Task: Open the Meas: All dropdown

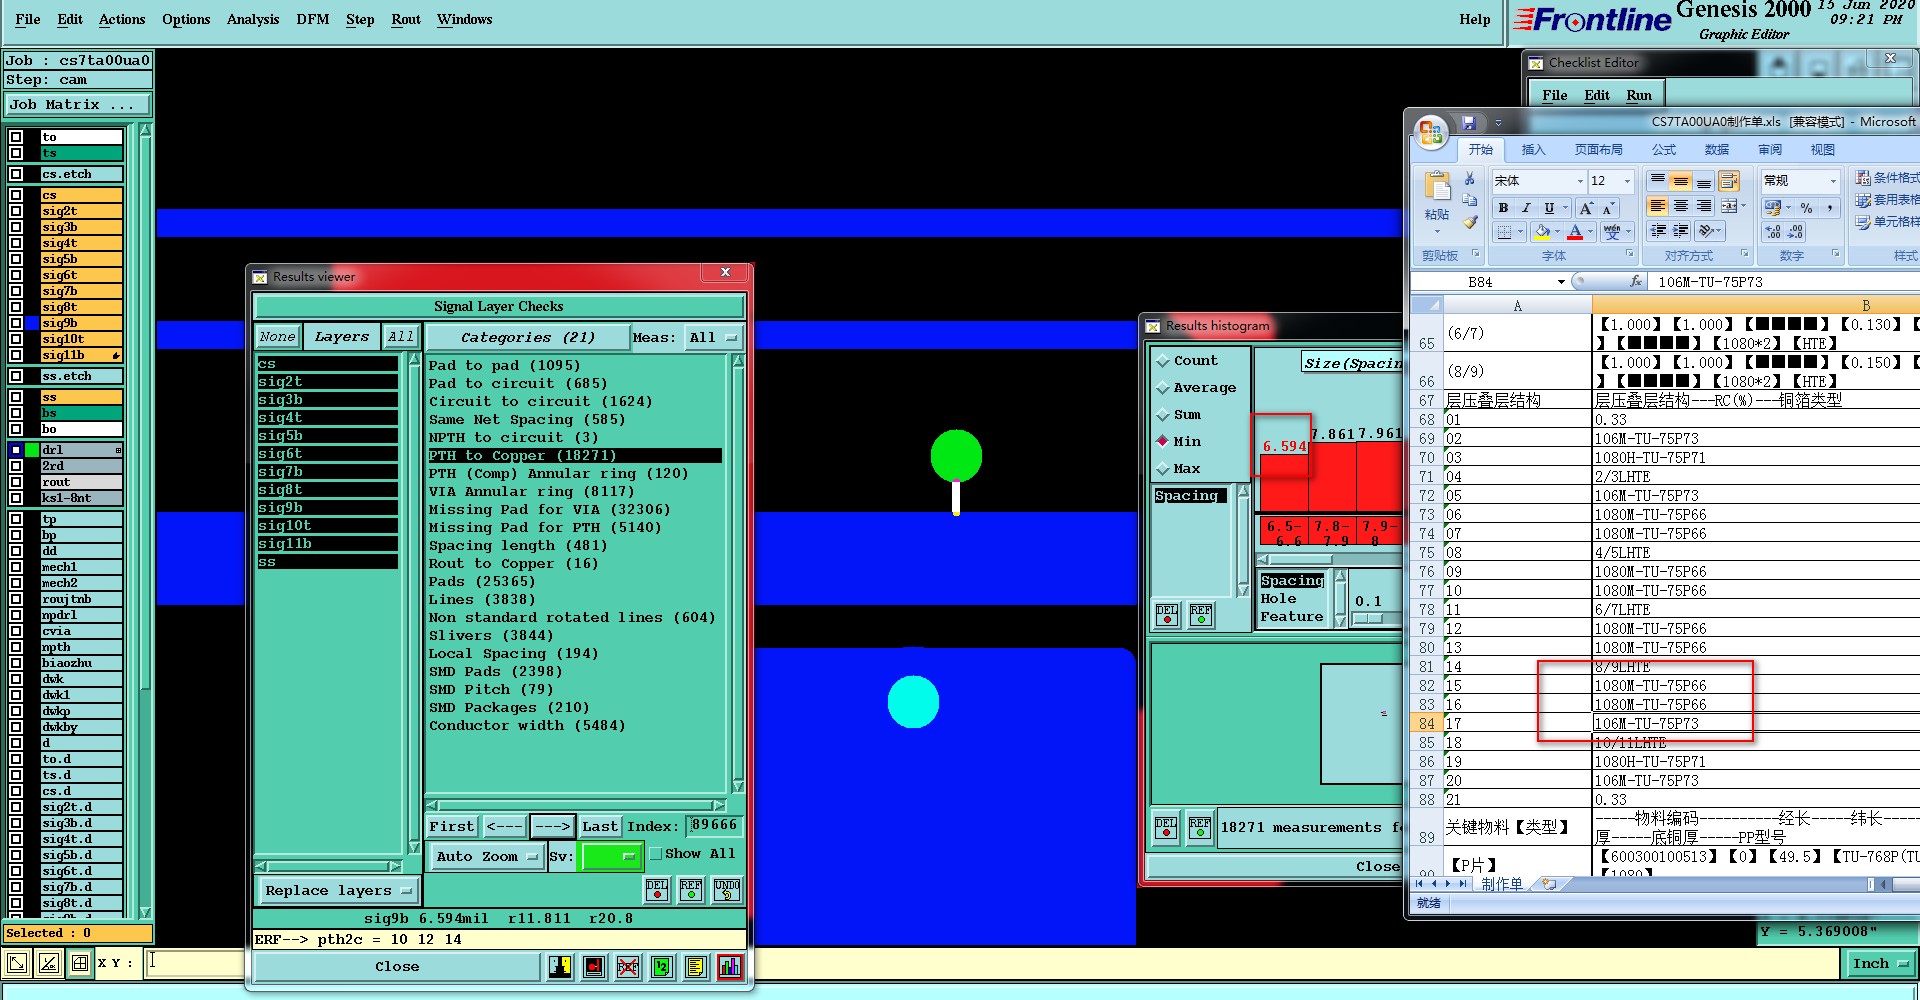Action: 713,338
